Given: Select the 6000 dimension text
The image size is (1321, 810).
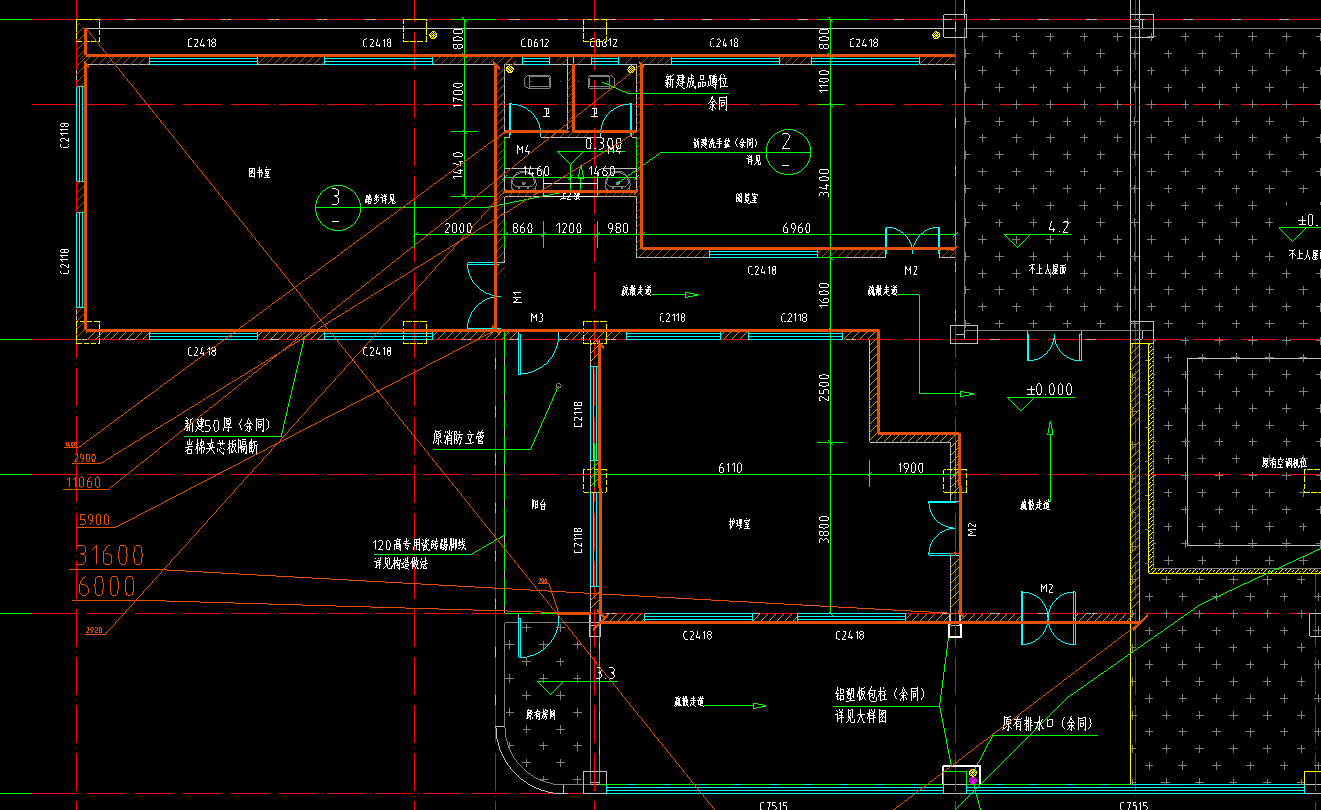Looking at the screenshot, I should [x=107, y=587].
